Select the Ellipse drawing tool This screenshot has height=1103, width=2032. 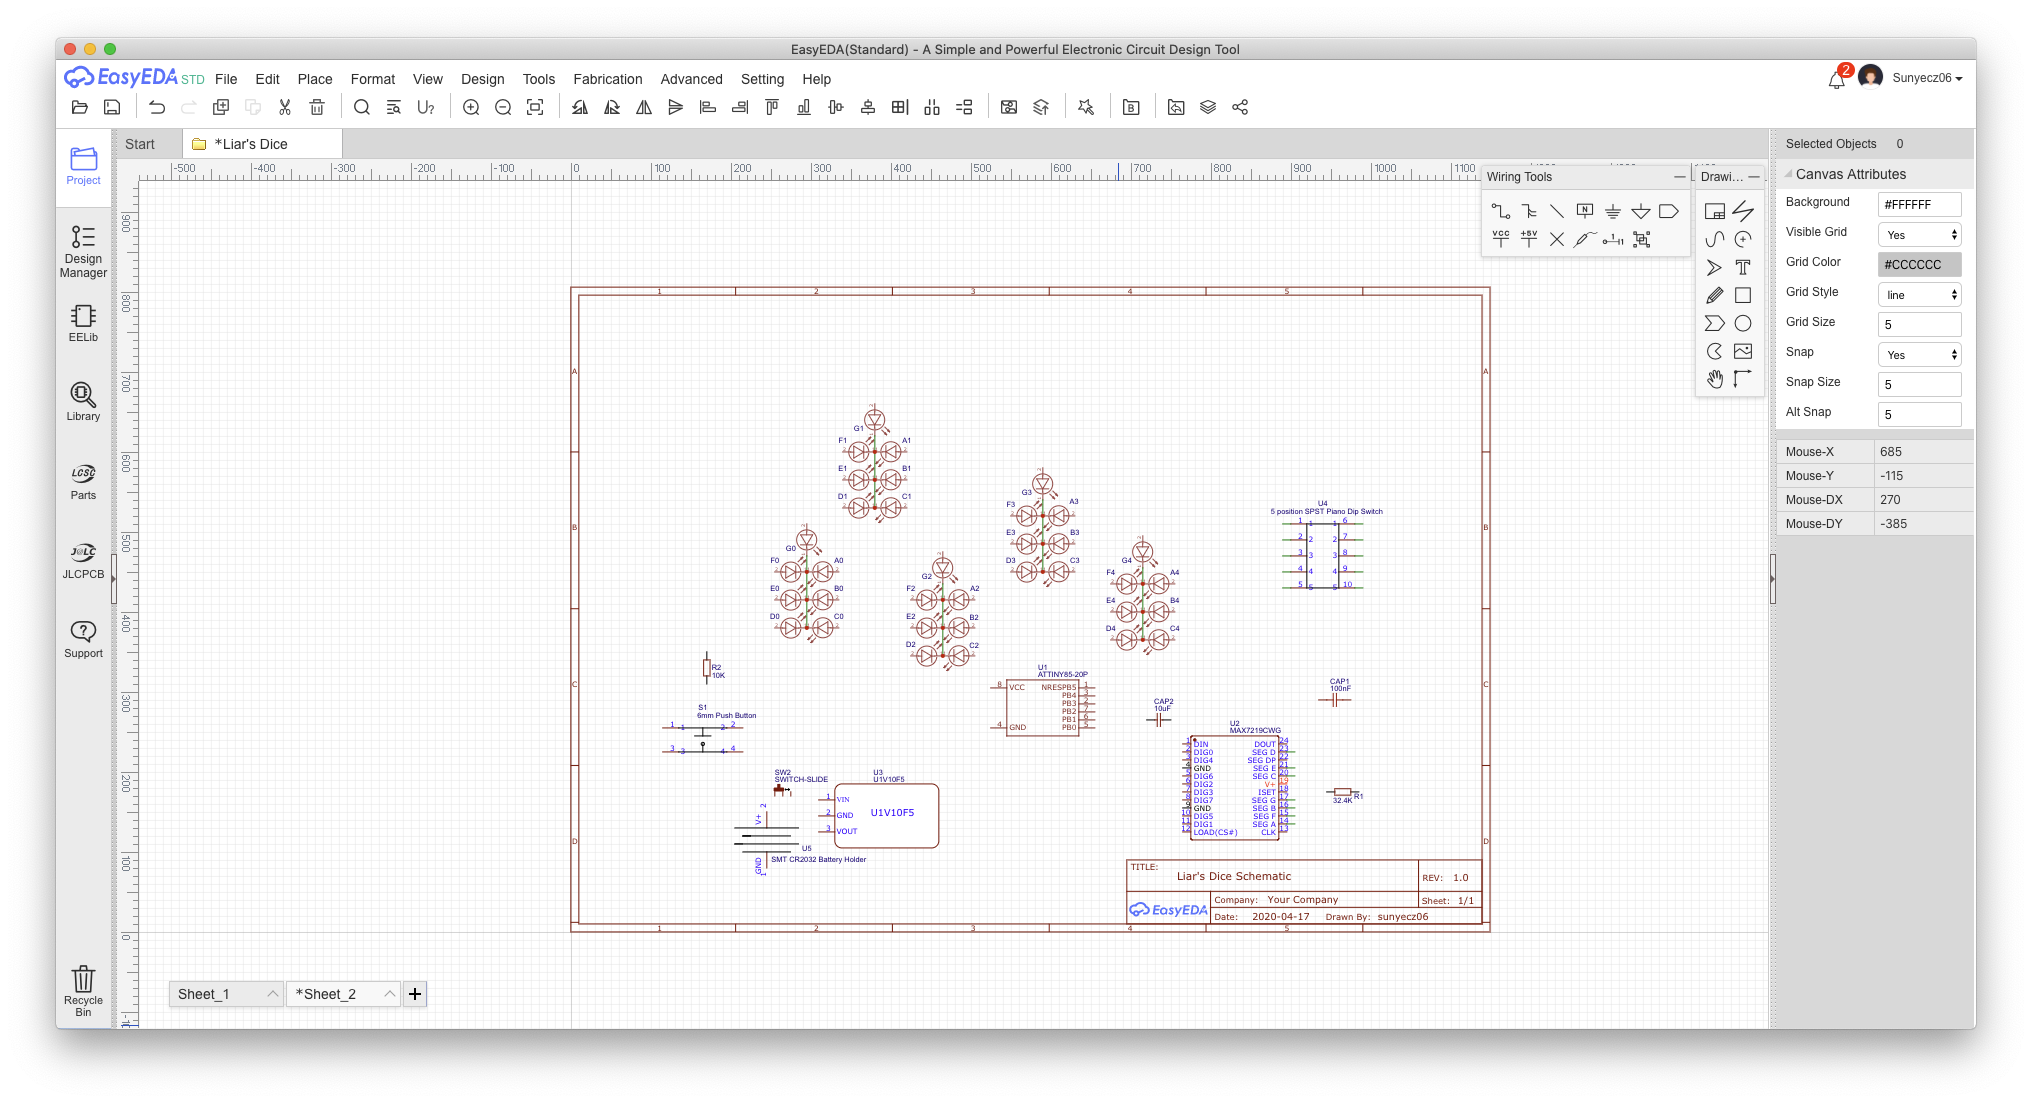1743,323
